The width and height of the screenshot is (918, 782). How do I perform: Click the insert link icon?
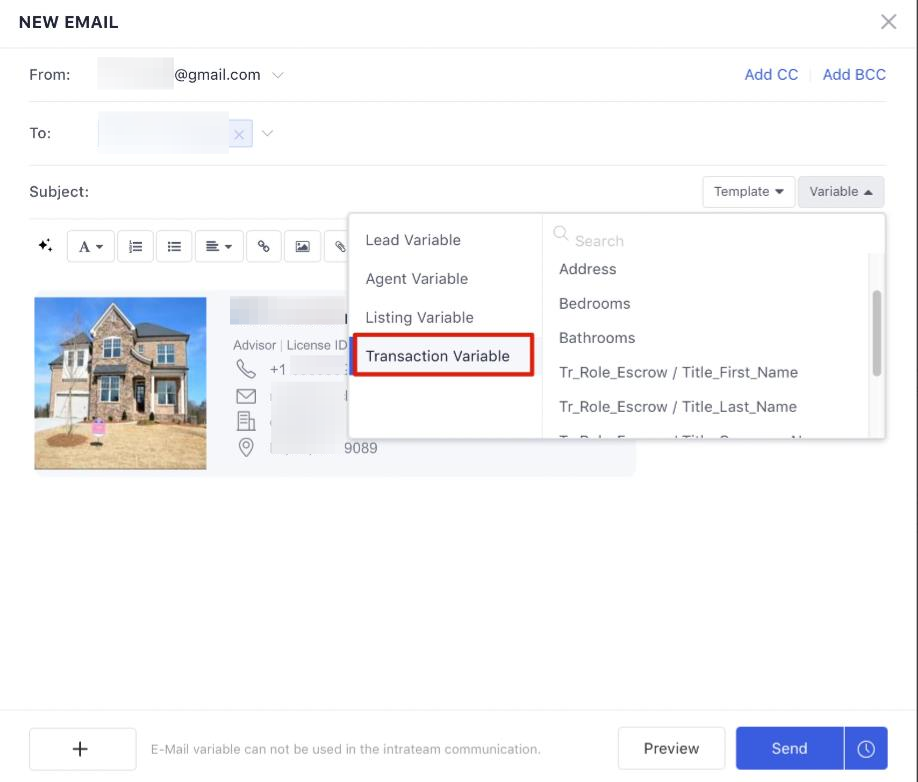click(263, 246)
